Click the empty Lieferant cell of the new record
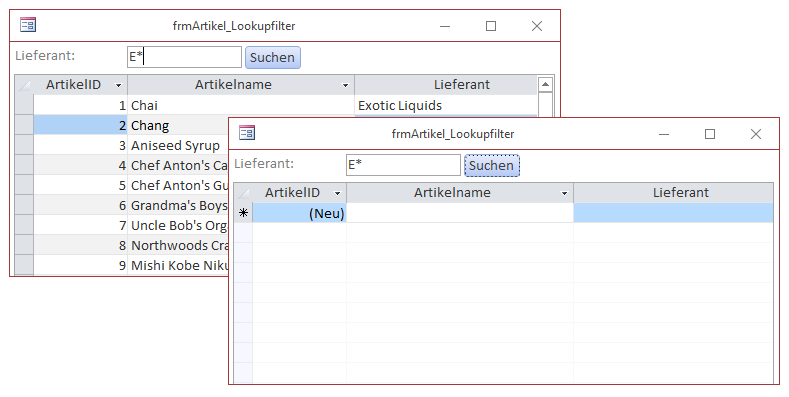 (x=673, y=213)
